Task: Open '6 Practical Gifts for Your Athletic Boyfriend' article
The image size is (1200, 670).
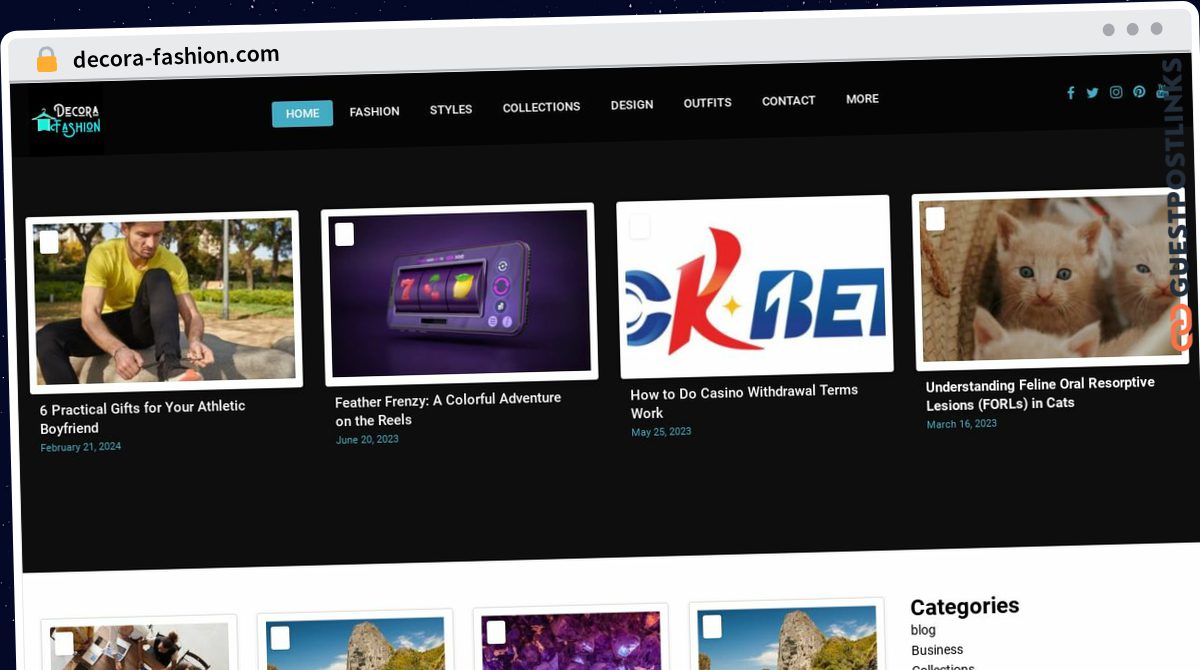Action: (x=142, y=417)
